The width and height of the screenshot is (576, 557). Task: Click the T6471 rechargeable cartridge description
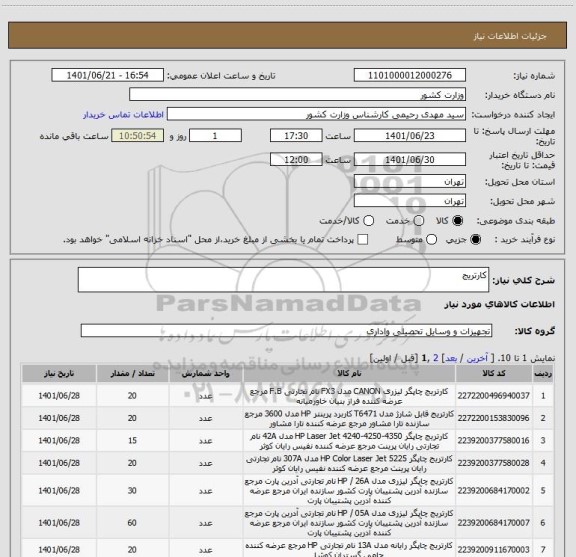click(349, 418)
